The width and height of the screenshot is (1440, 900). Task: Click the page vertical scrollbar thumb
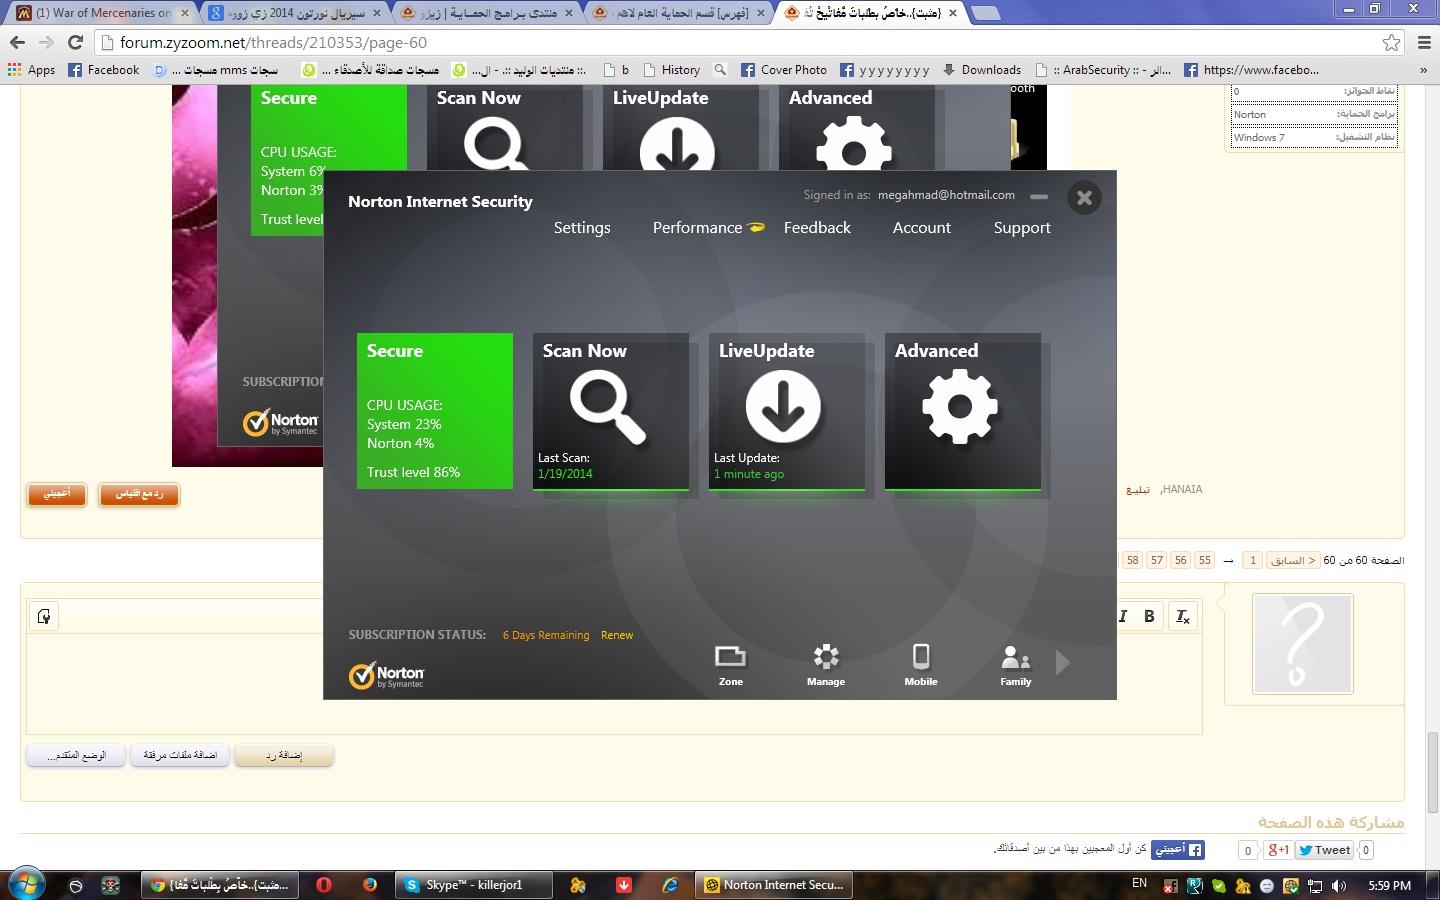(x=1432, y=775)
